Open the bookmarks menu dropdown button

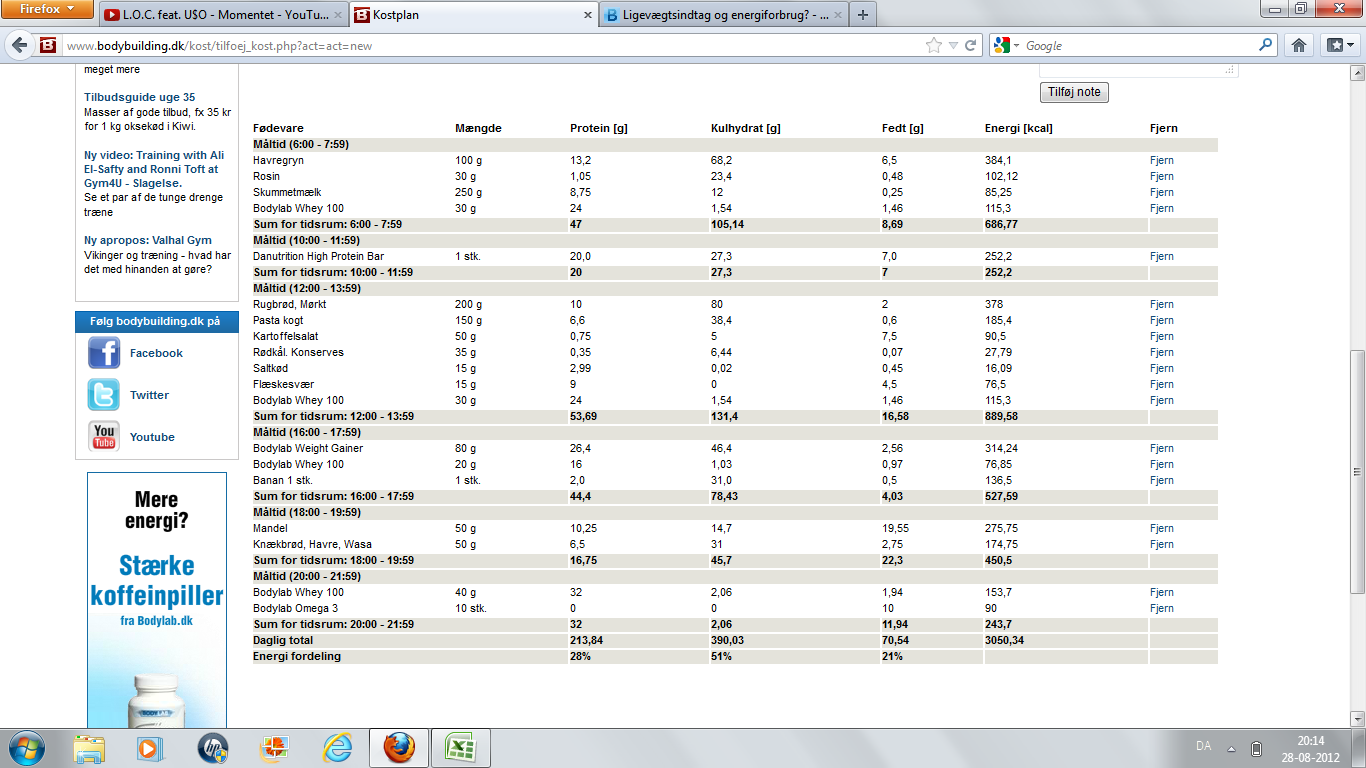coord(1338,45)
